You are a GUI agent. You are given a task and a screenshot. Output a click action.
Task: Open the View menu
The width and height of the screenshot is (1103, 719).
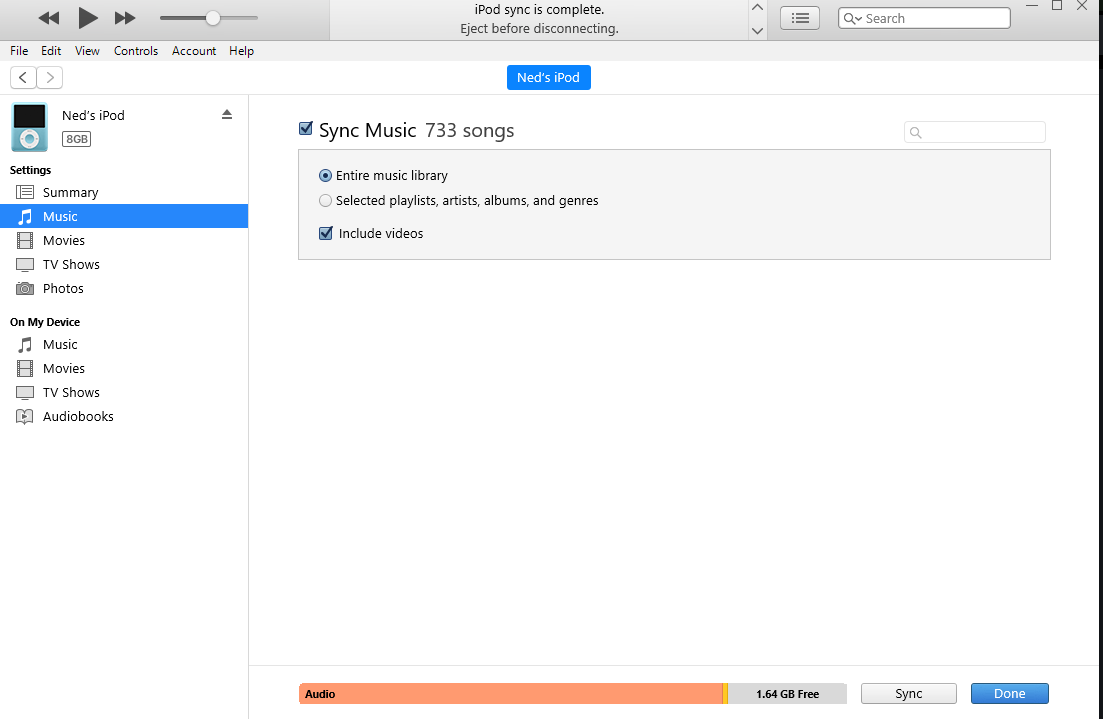click(x=87, y=51)
